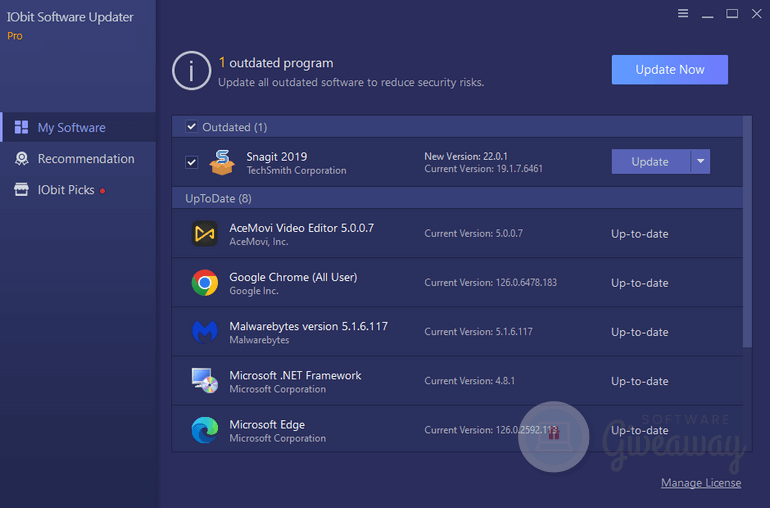Click Up-to-date status for .NET Framework
770x508 pixels.
click(639, 381)
